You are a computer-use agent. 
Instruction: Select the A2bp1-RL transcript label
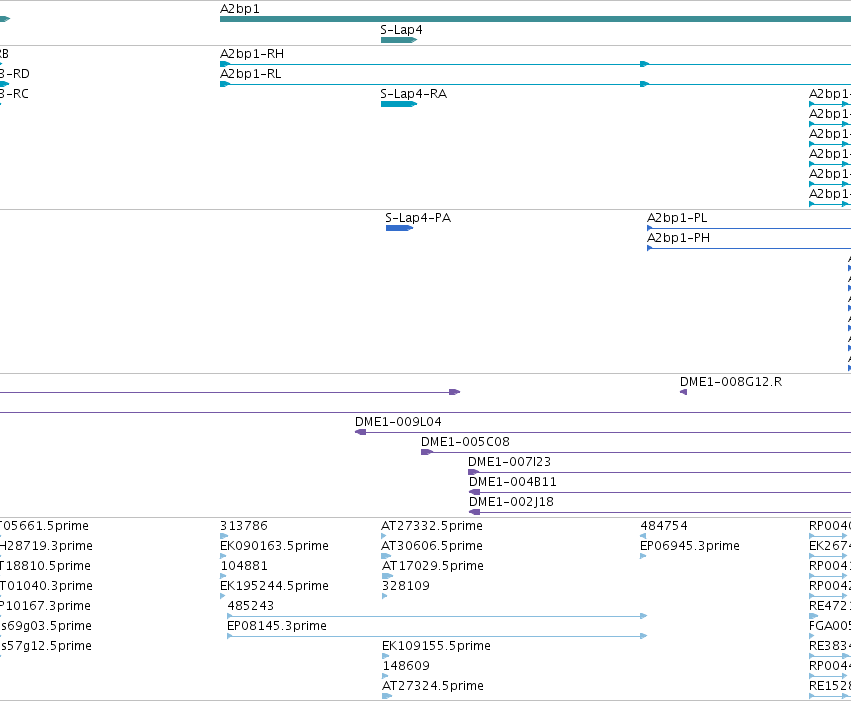point(251,74)
